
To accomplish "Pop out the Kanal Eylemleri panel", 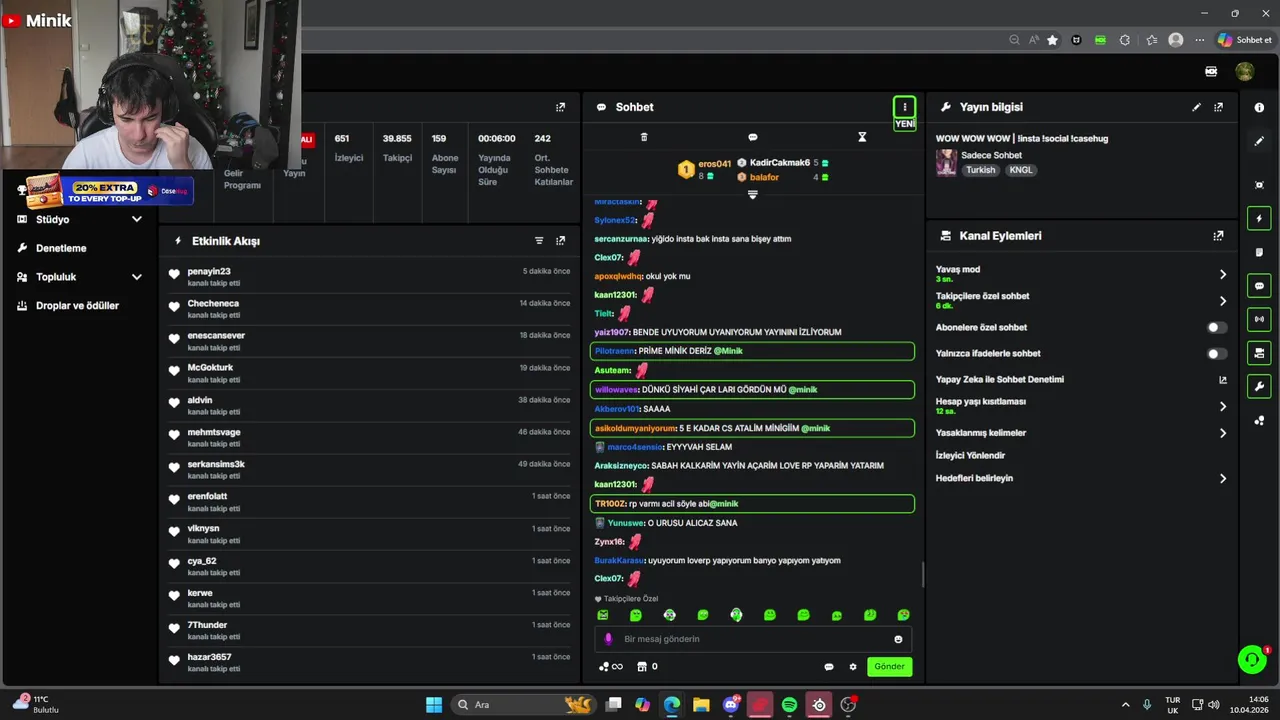I will (x=1218, y=236).
